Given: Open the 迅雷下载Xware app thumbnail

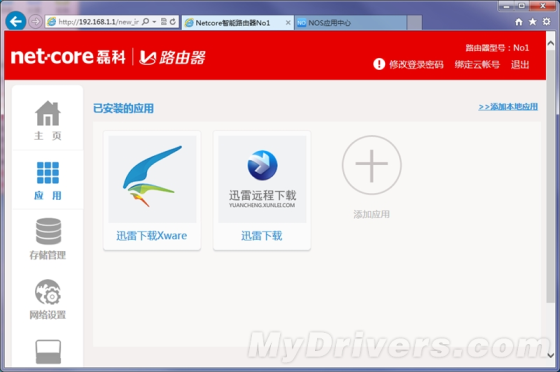Looking at the screenshot, I should (152, 179).
